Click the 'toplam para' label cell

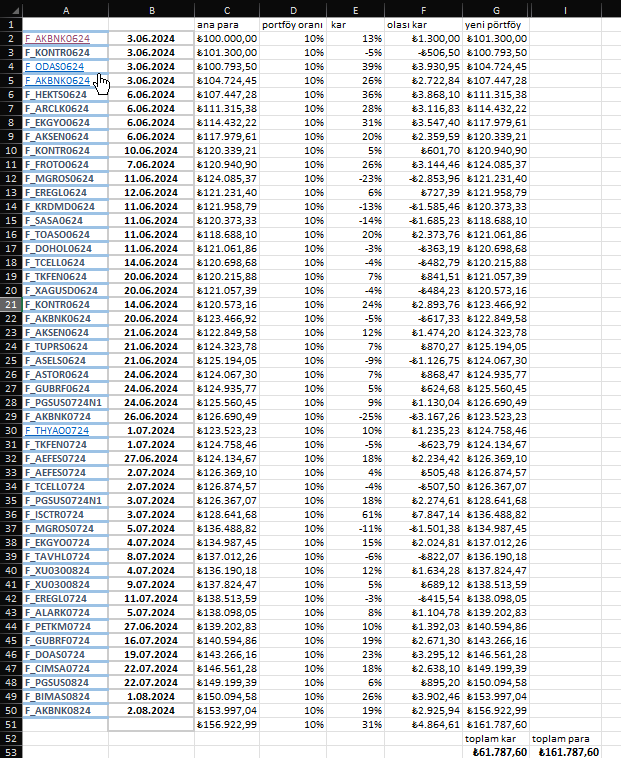(565, 739)
